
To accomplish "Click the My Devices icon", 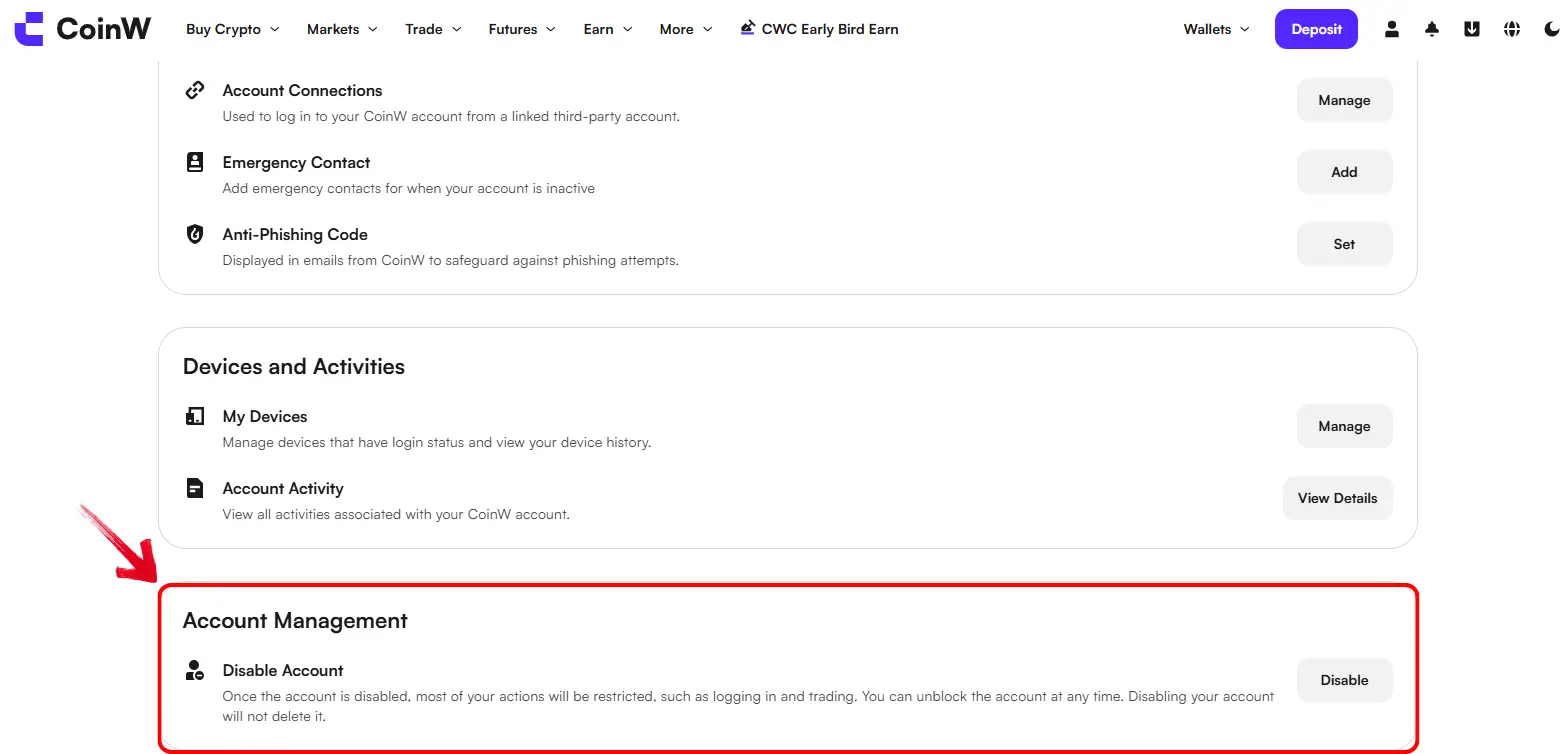I will coord(195,416).
